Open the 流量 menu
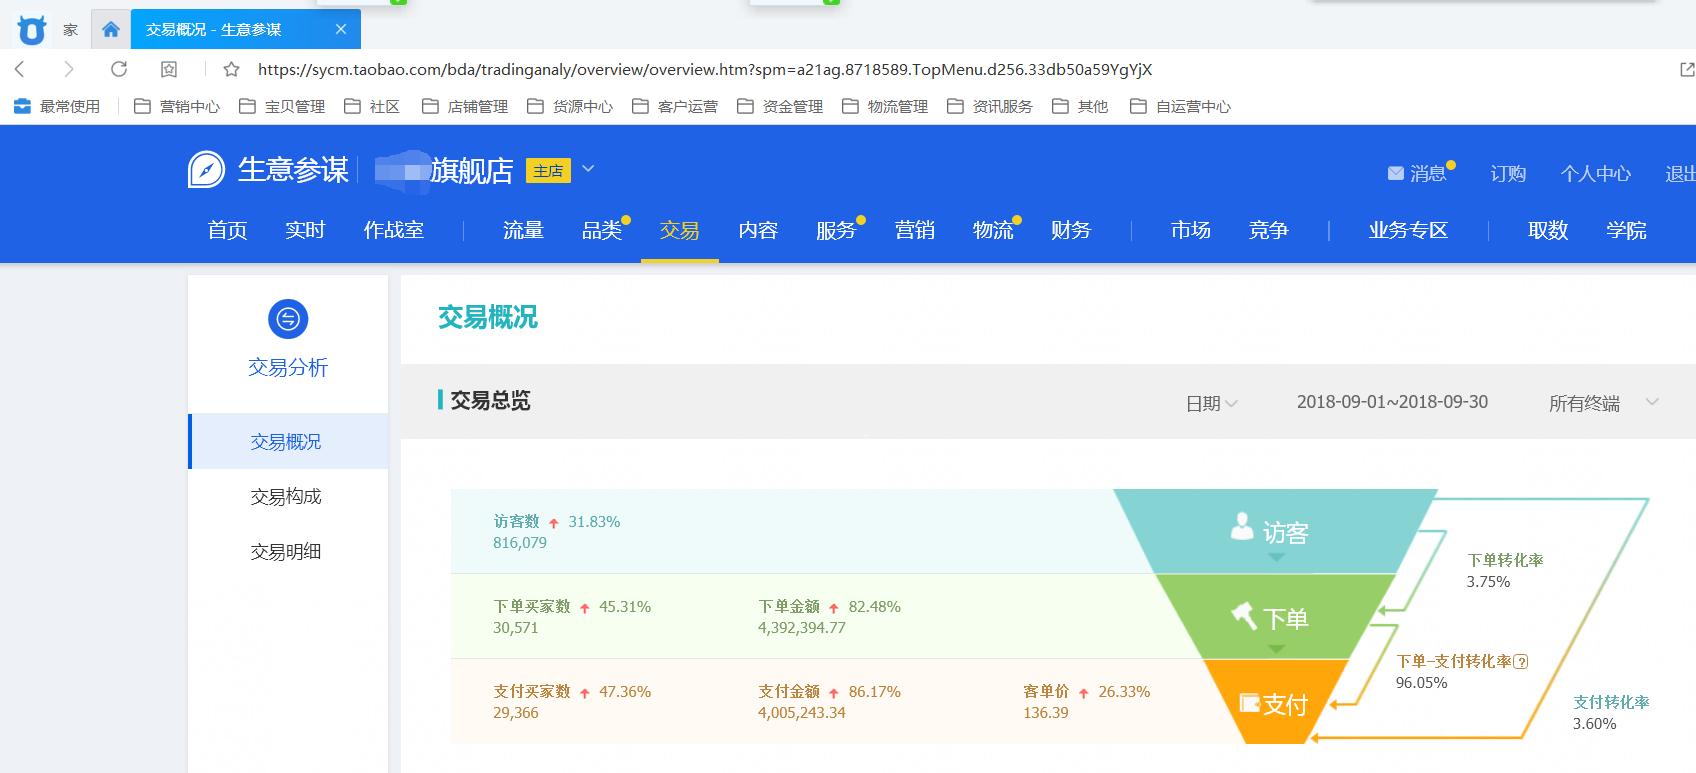The height and width of the screenshot is (773, 1696). click(x=523, y=230)
